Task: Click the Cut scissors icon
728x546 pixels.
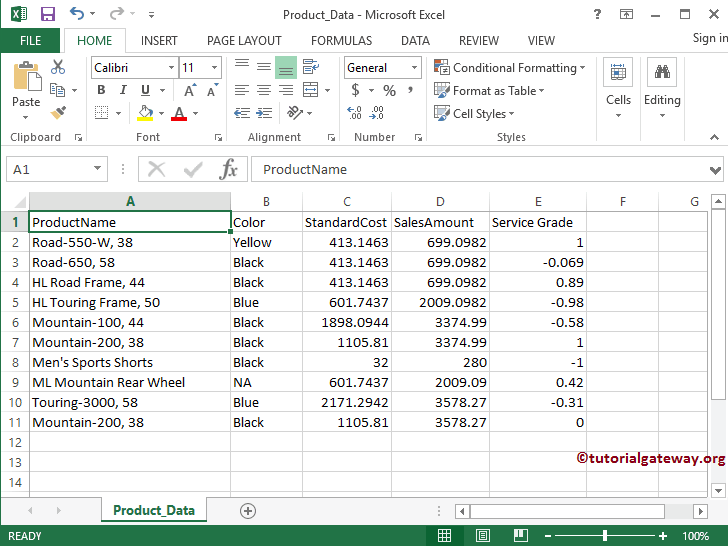Action: pyautogui.click(x=58, y=67)
